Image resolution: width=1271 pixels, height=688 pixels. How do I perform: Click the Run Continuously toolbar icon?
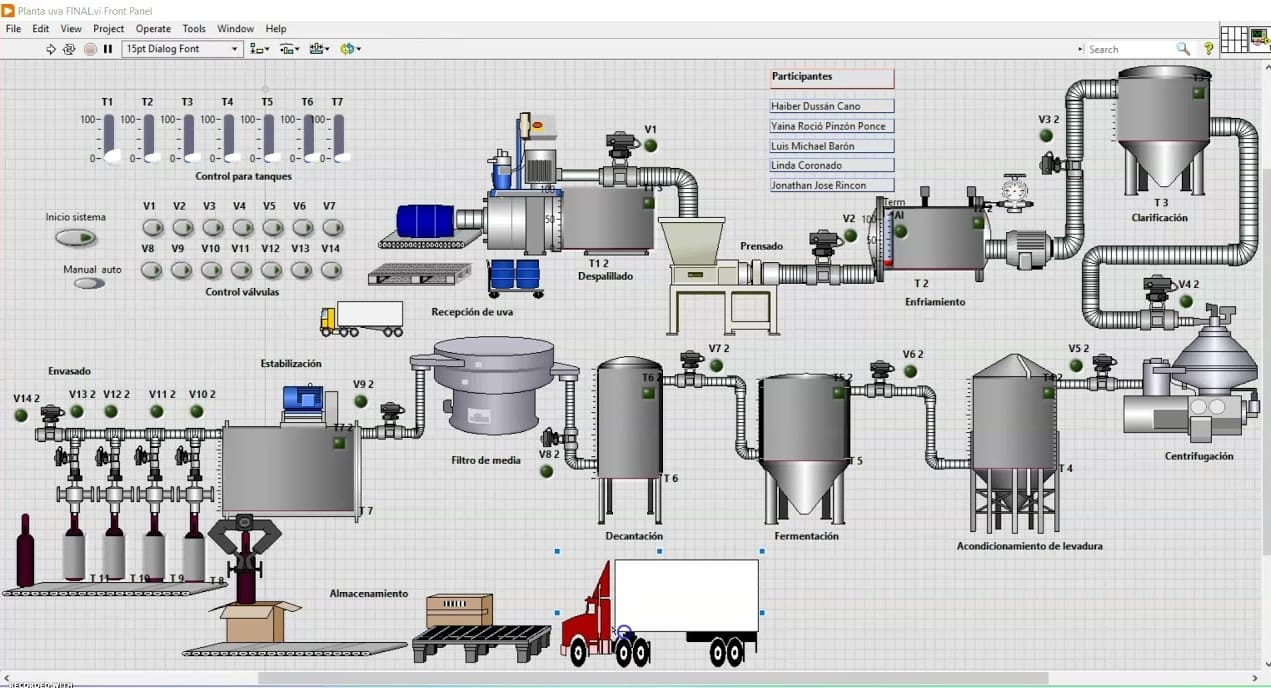pyautogui.click(x=69, y=48)
